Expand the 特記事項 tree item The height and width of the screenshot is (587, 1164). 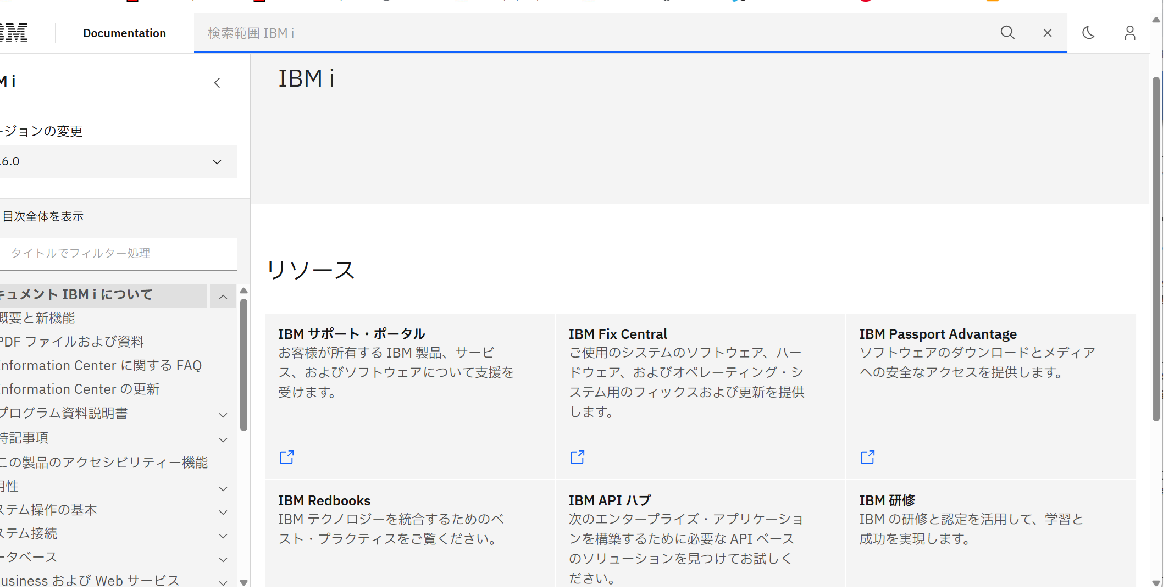[223, 439]
